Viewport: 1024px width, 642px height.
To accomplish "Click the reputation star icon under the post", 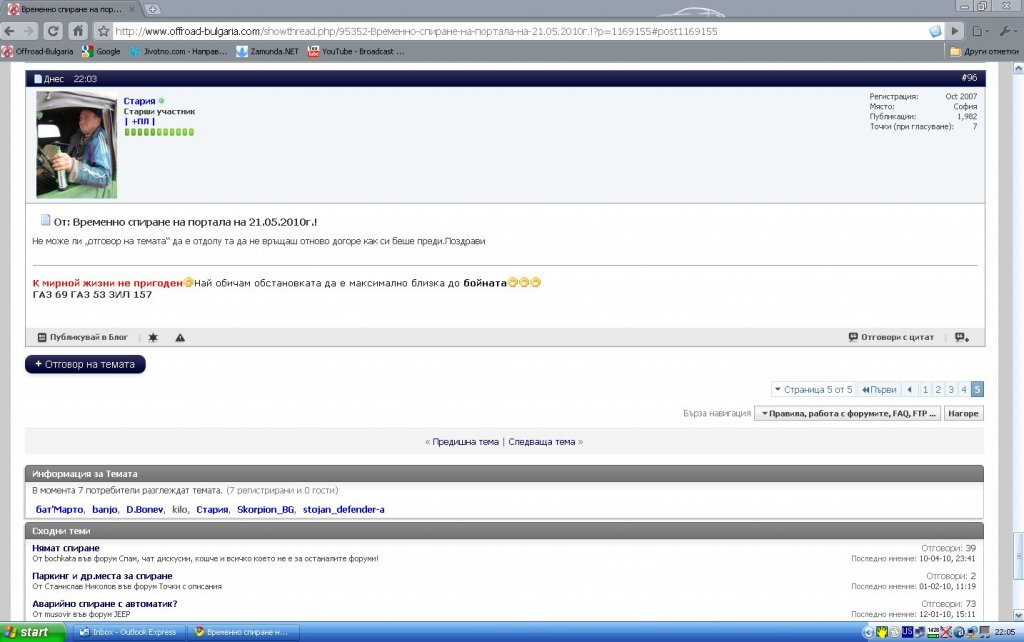I will click(x=153, y=337).
